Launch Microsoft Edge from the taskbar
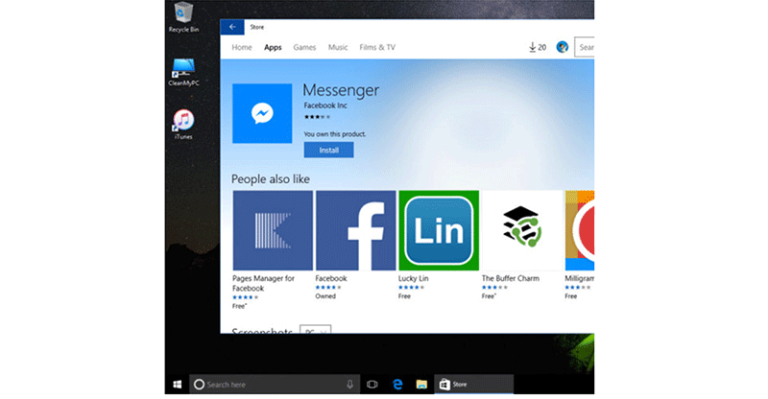Screen dimensions: 768x399 pyautogui.click(x=397, y=385)
